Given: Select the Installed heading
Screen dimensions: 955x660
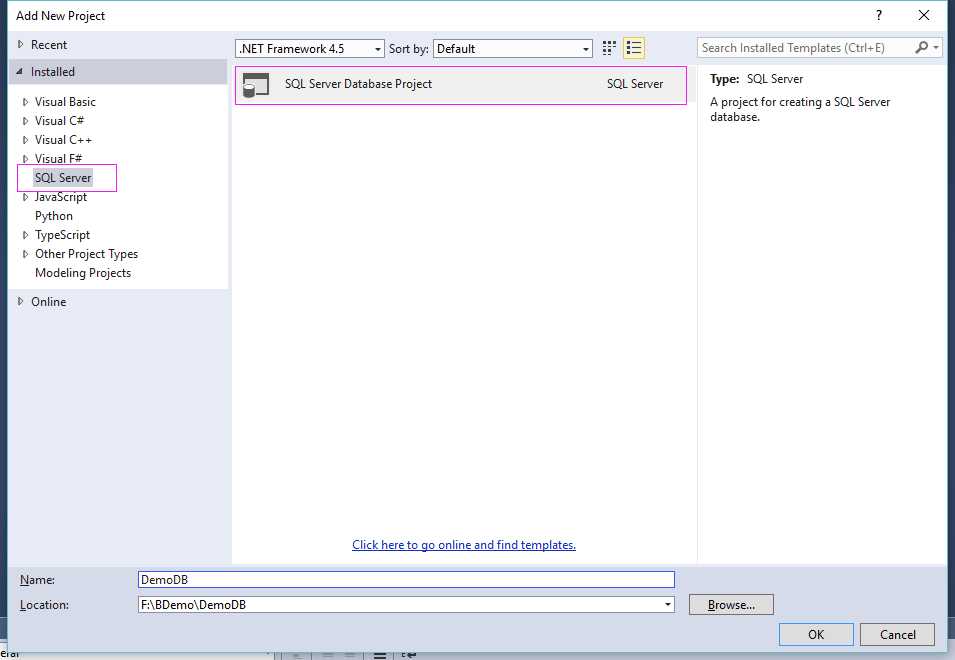Looking at the screenshot, I should (53, 72).
